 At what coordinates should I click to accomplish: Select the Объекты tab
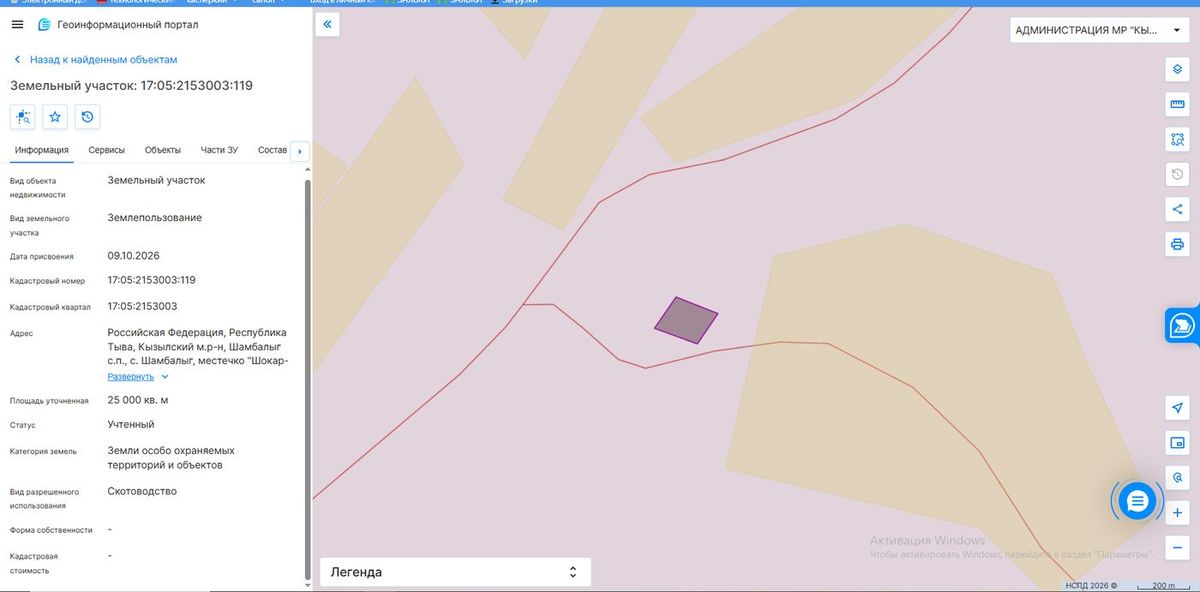163,150
